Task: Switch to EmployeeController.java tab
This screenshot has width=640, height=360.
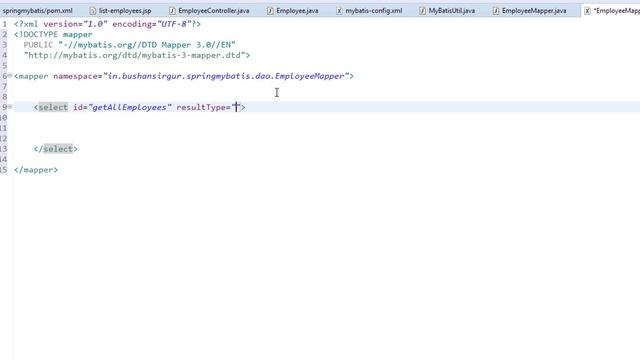Action: 213,11
